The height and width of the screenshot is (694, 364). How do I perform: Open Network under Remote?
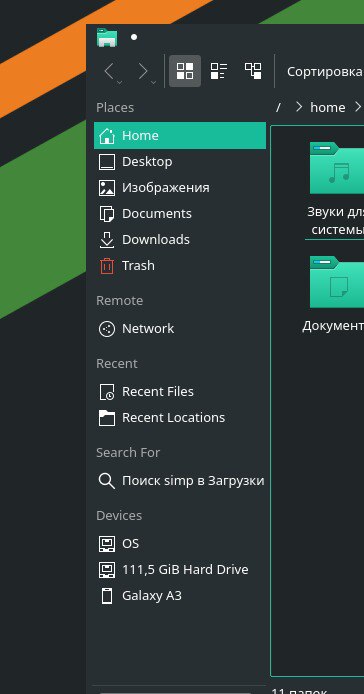pyautogui.click(x=180, y=329)
